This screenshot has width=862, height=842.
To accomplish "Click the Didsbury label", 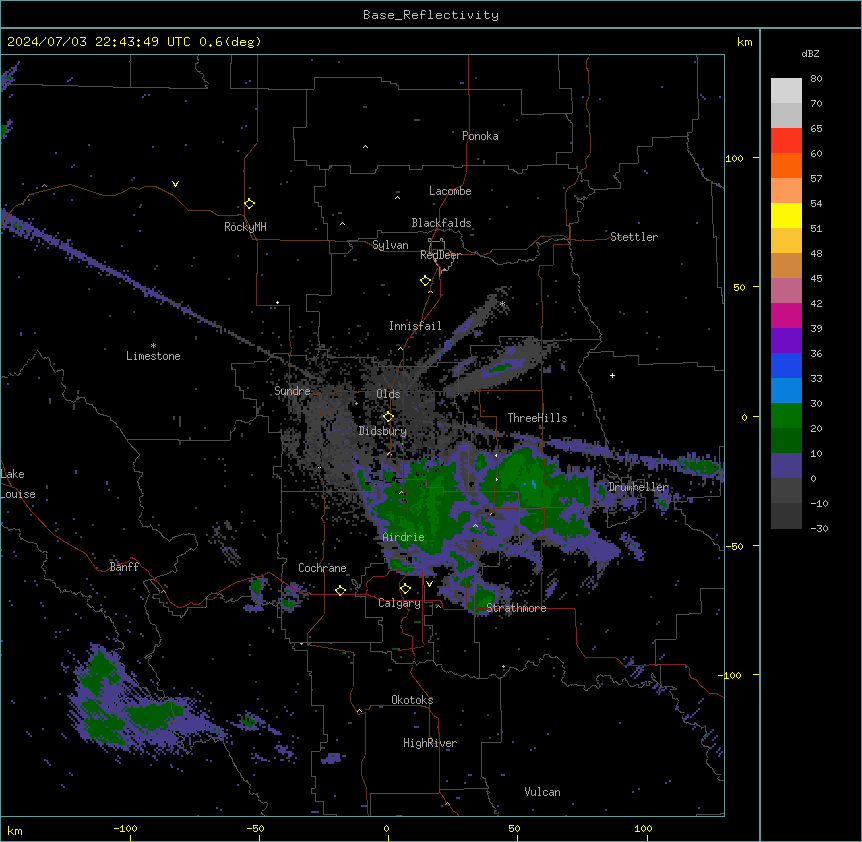I will pyautogui.click(x=383, y=431).
